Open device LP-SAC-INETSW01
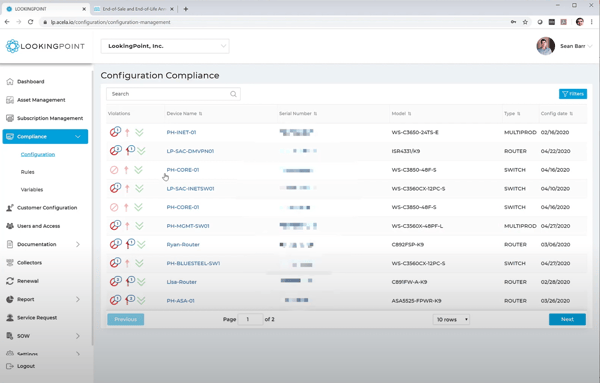Viewport: 600px width, 383px height. point(190,189)
